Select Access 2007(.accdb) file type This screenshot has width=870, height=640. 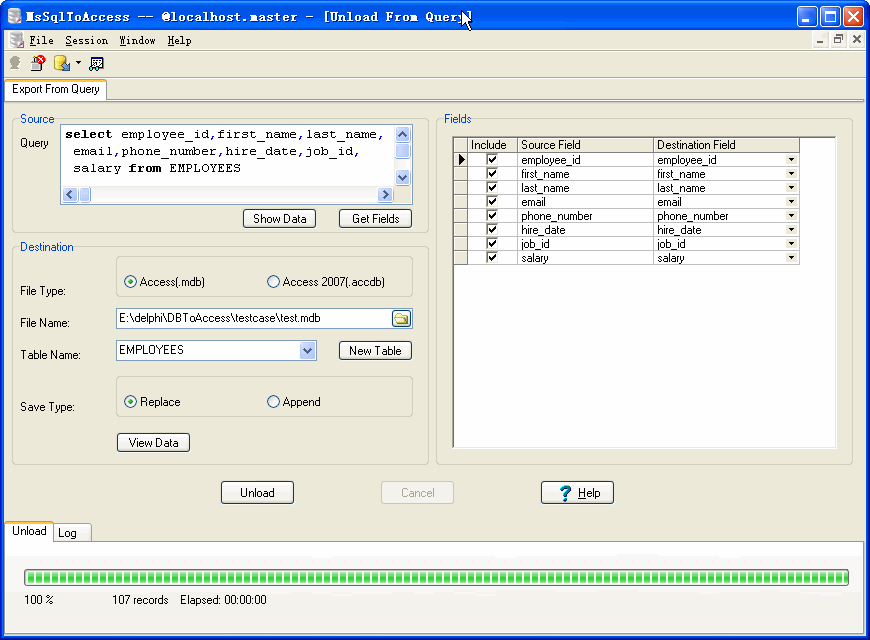(273, 282)
